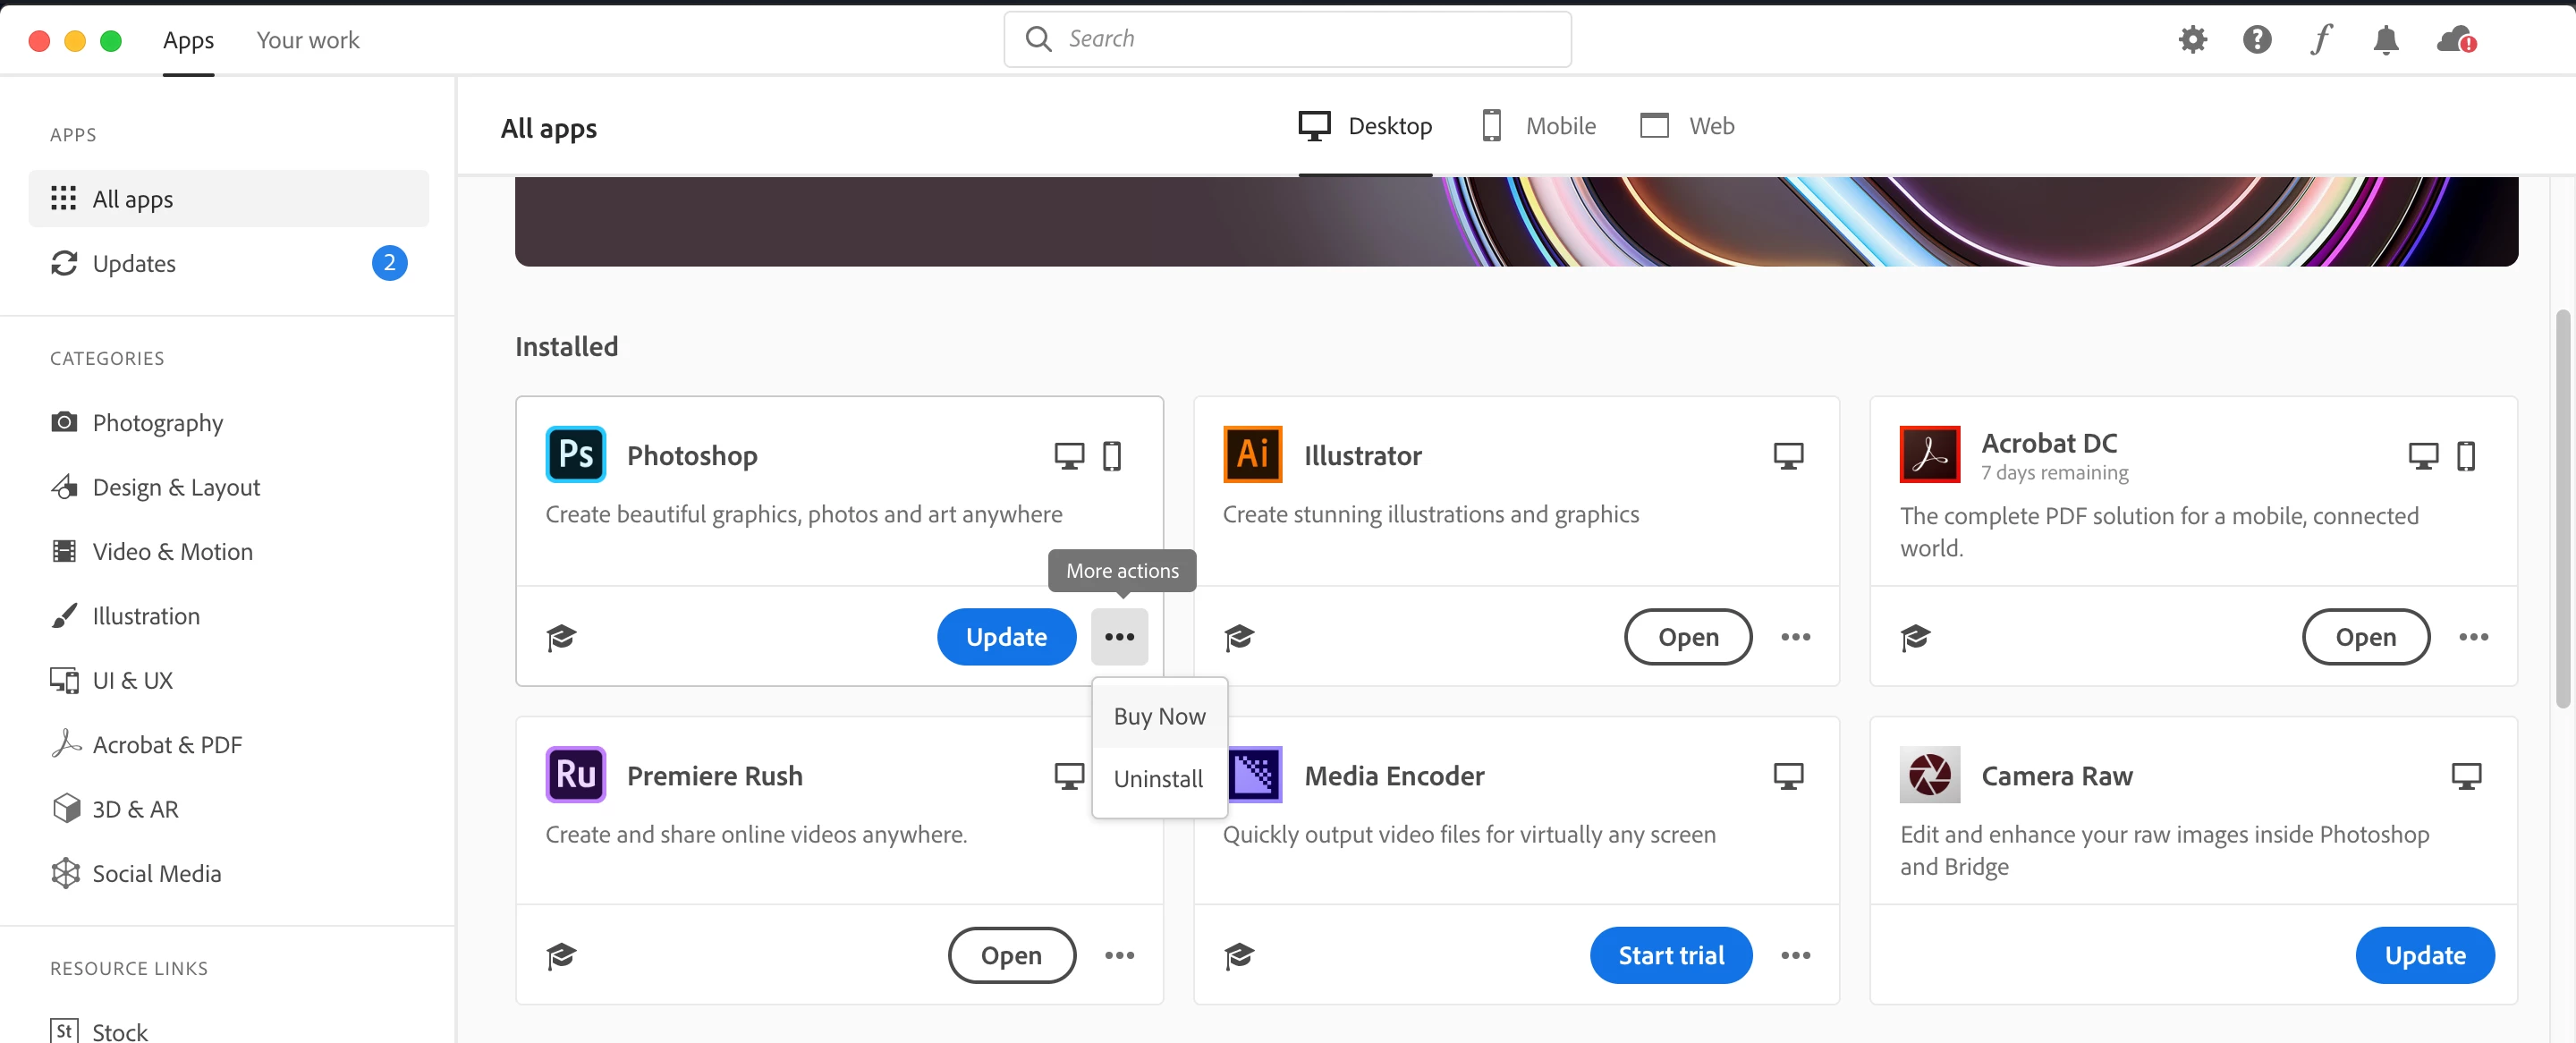Click Illustrator's desktop platform icon

(x=1788, y=456)
